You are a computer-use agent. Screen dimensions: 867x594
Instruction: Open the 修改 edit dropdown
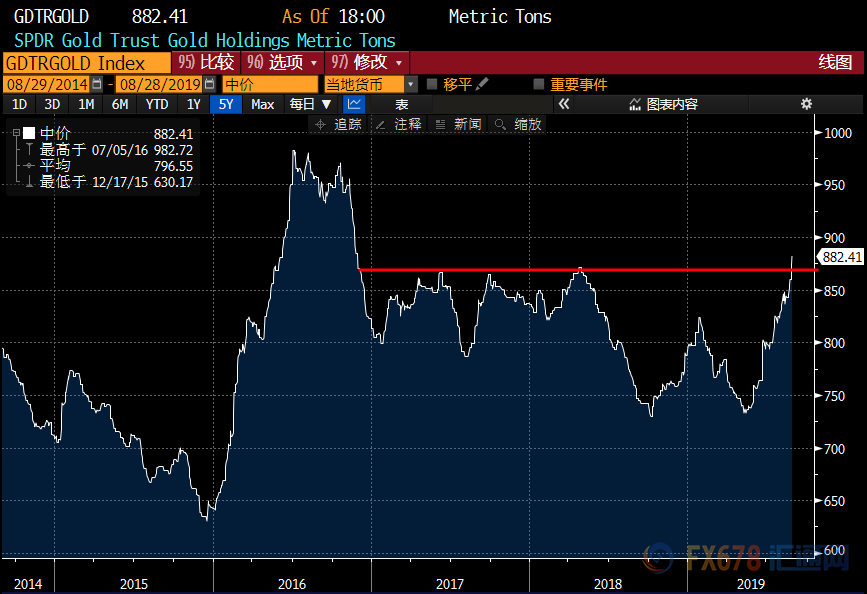(x=367, y=62)
